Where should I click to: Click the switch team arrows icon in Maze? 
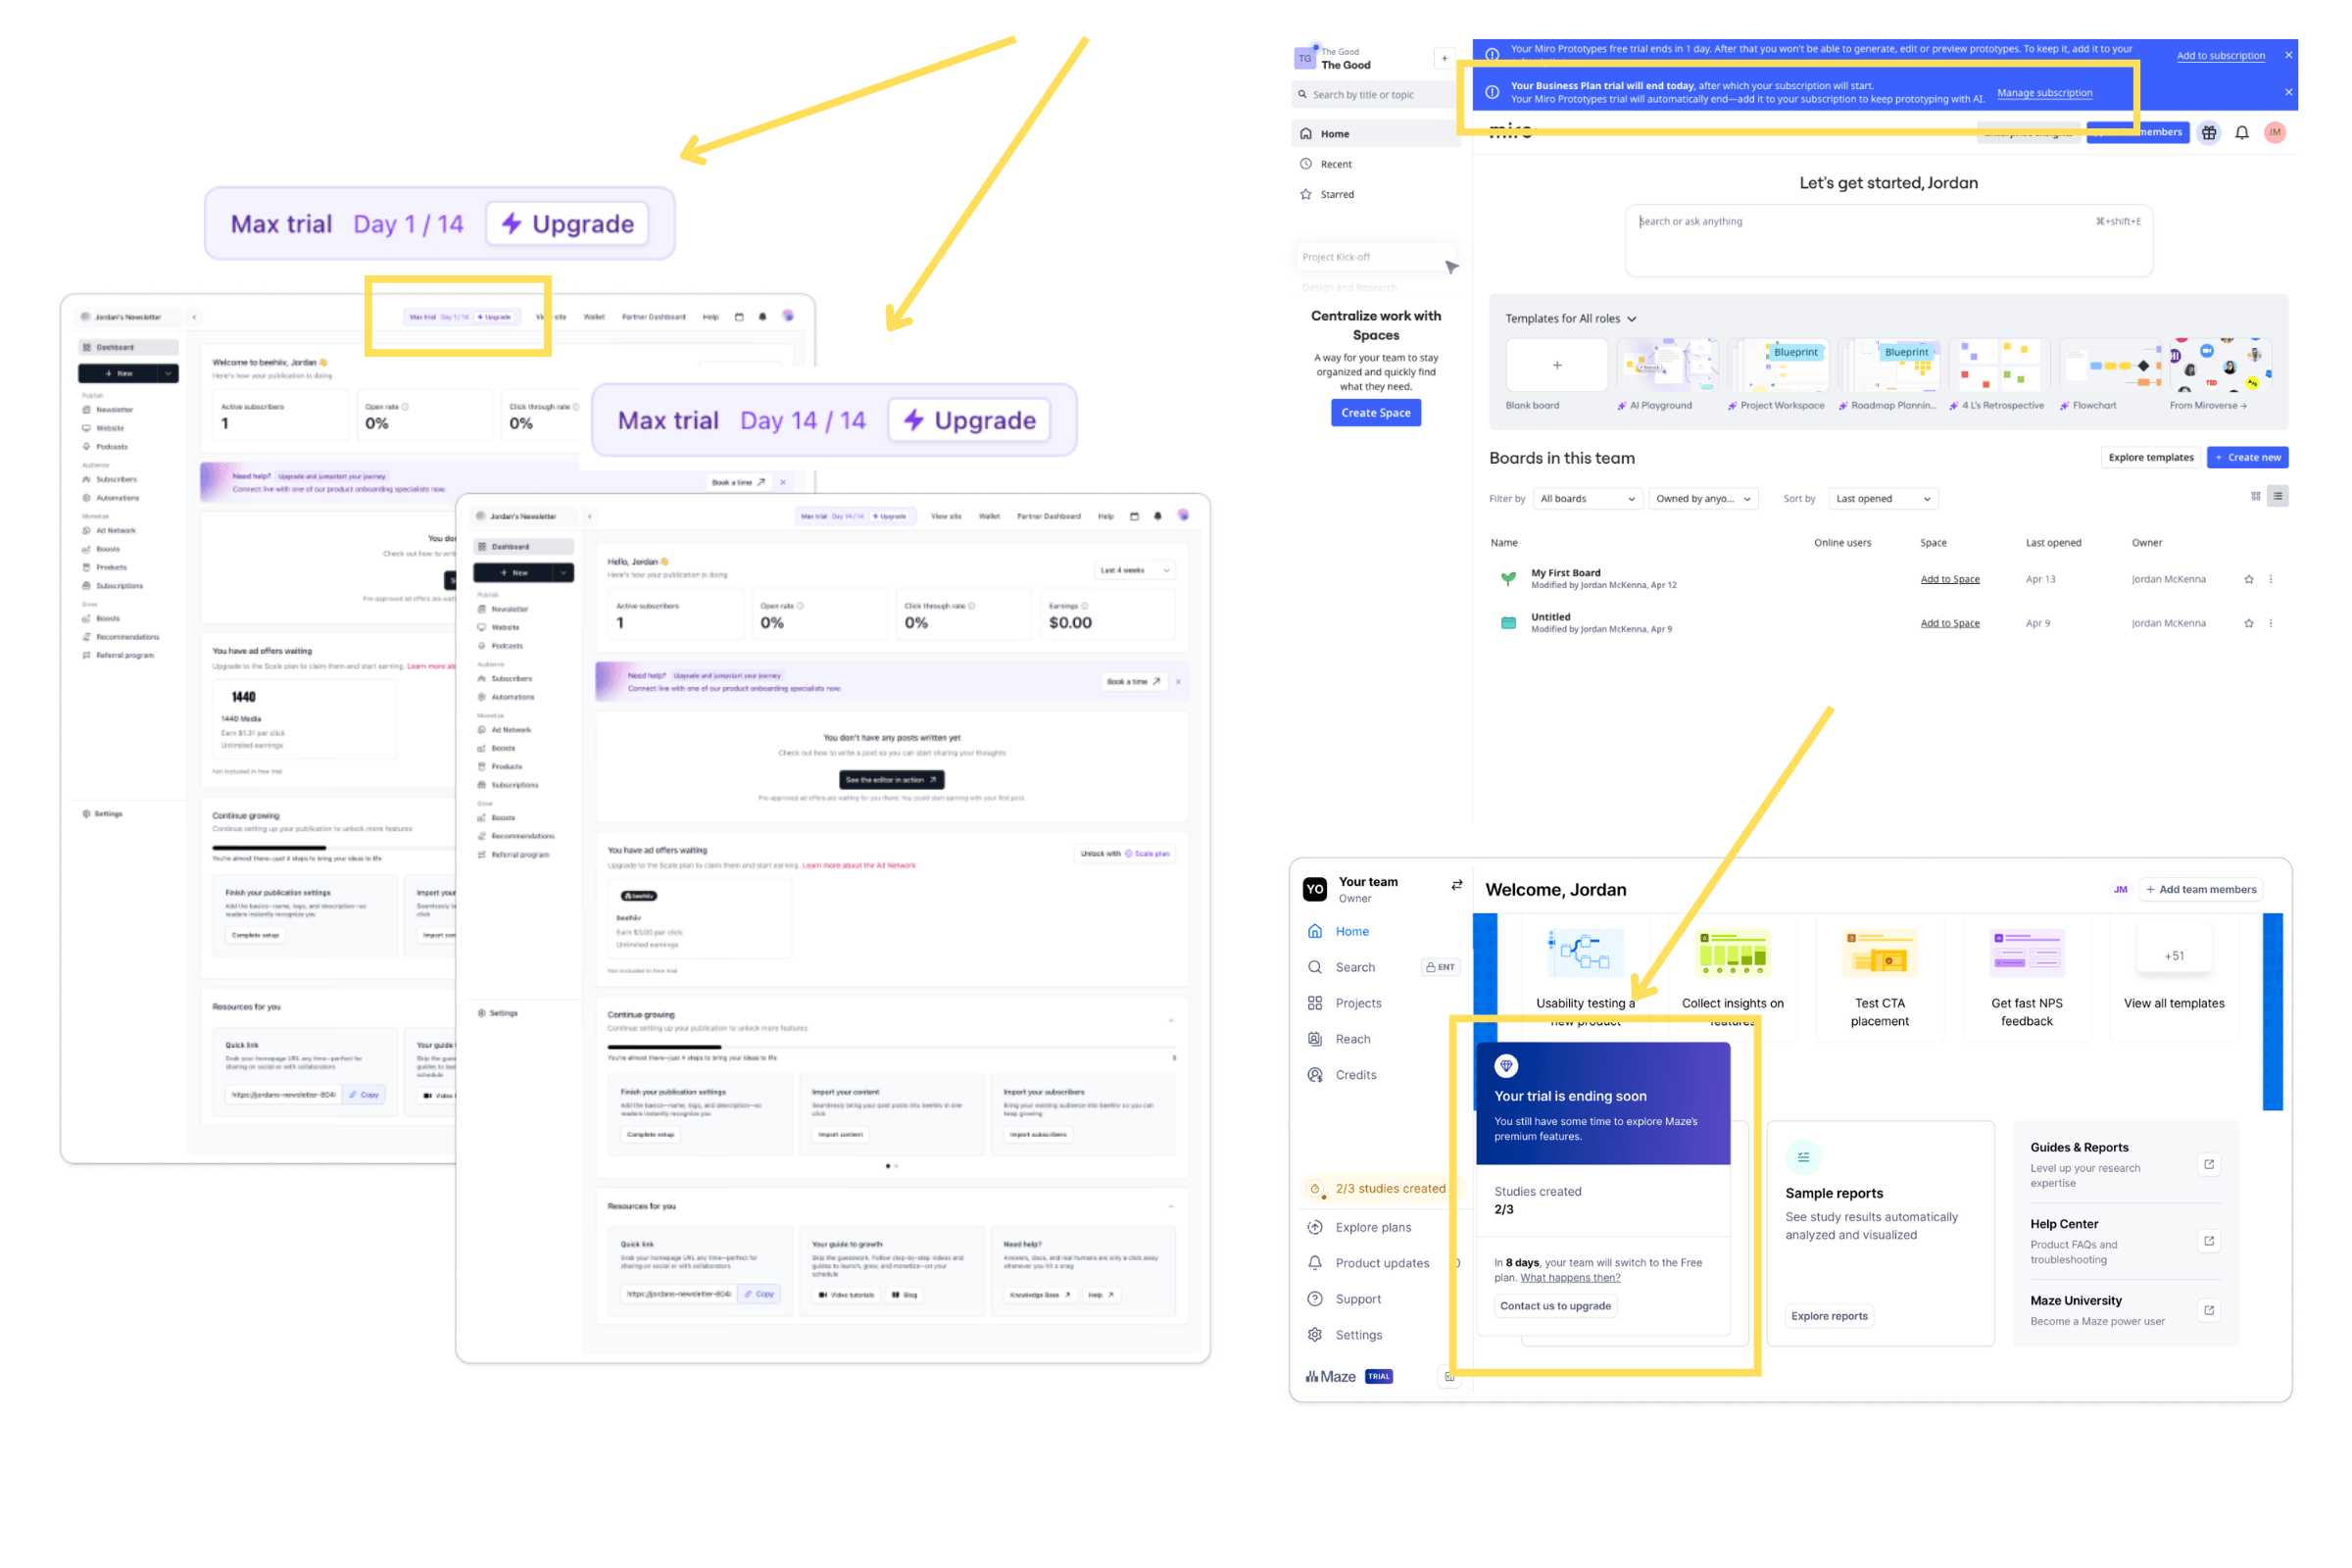1457,885
